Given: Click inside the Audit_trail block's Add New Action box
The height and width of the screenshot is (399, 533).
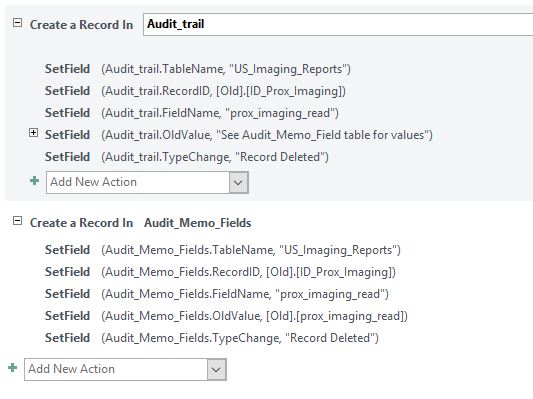Looking at the screenshot, I should point(138,183).
